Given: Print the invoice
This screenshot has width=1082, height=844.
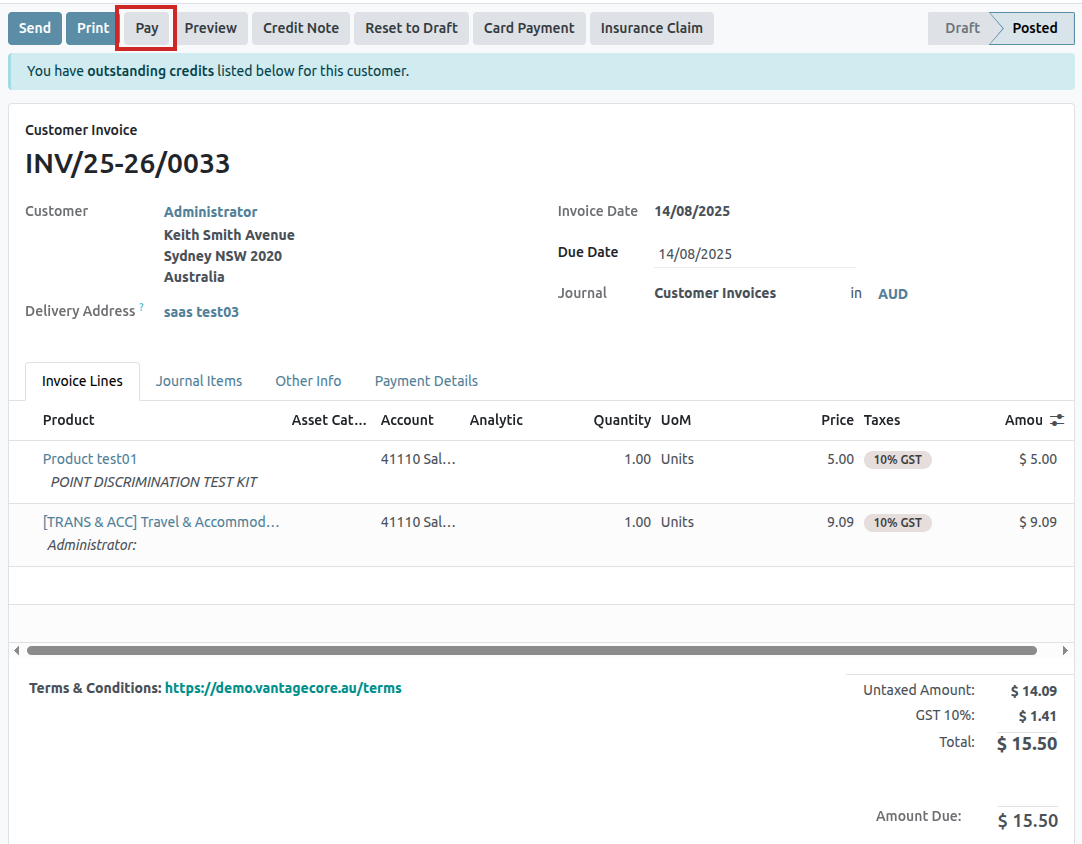Looking at the screenshot, I should click(x=93, y=28).
